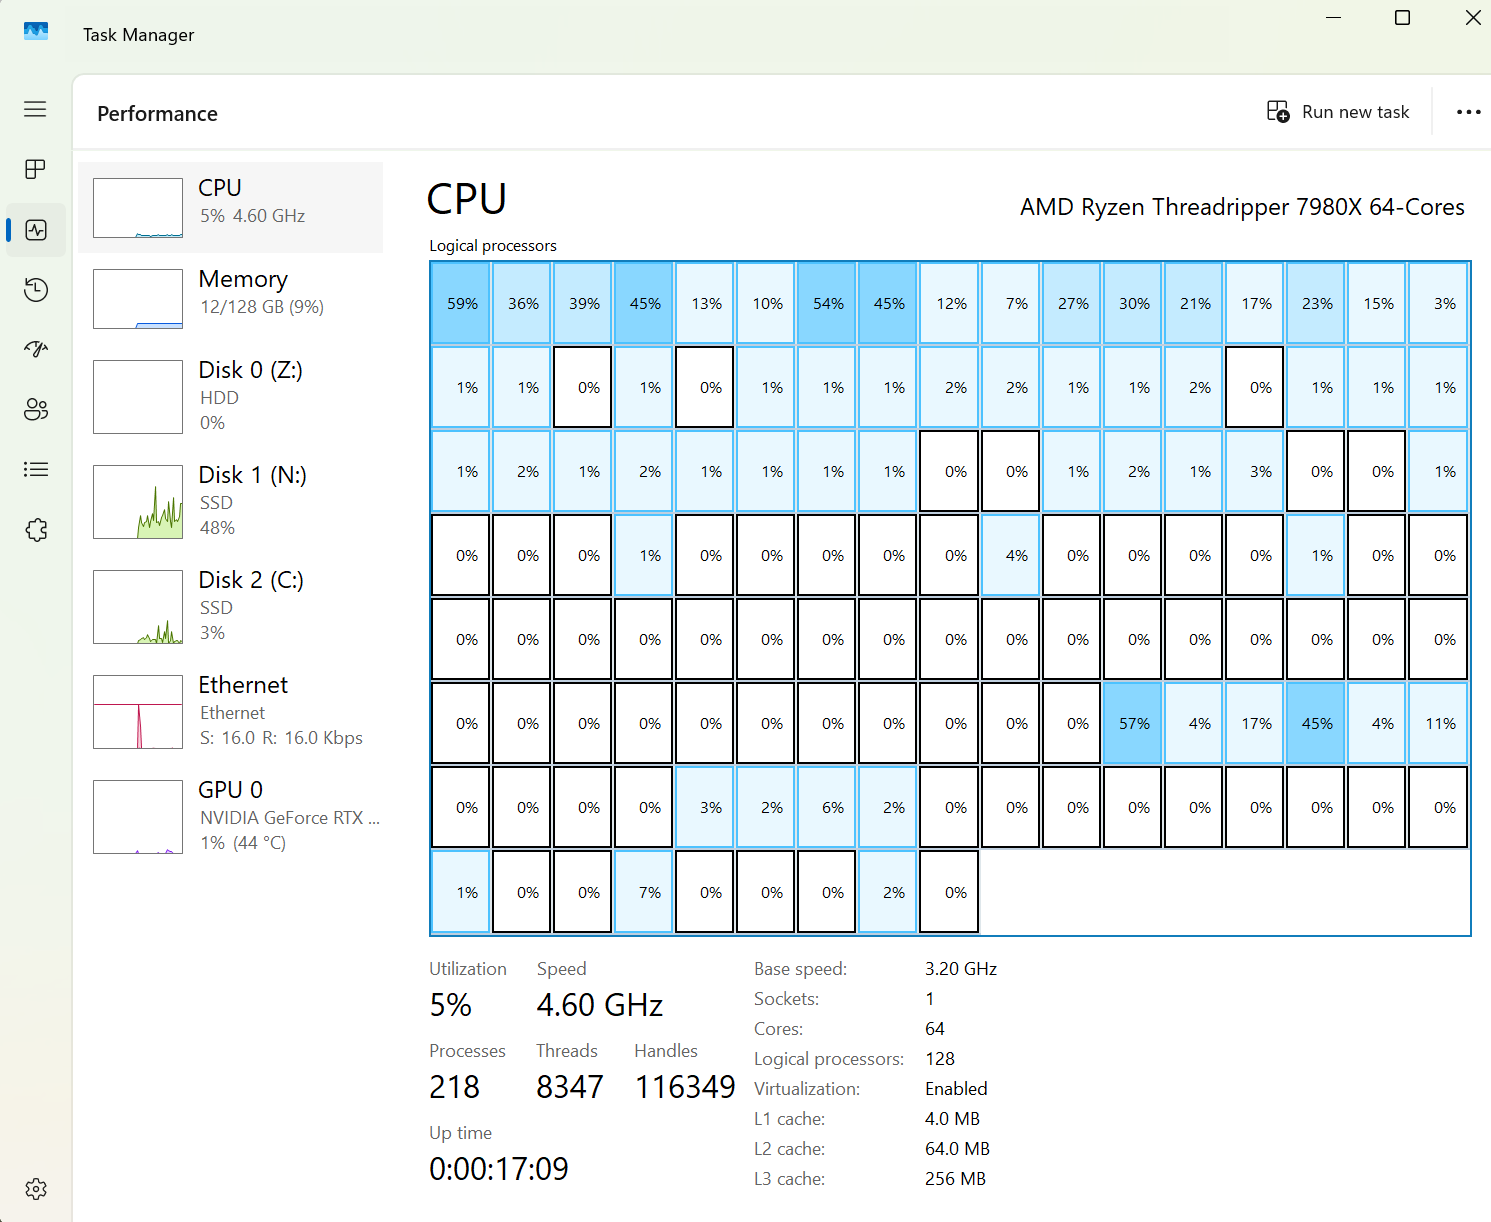This screenshot has width=1491, height=1222.
Task: Open Task Manager settings gear
Action: [x=36, y=1189]
